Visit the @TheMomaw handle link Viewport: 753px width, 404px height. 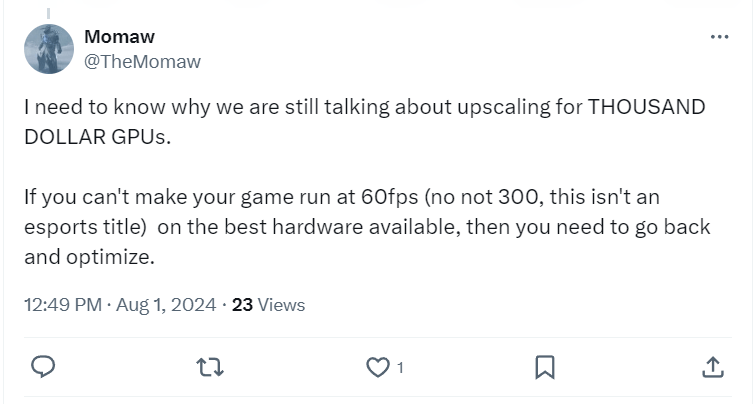point(142,61)
